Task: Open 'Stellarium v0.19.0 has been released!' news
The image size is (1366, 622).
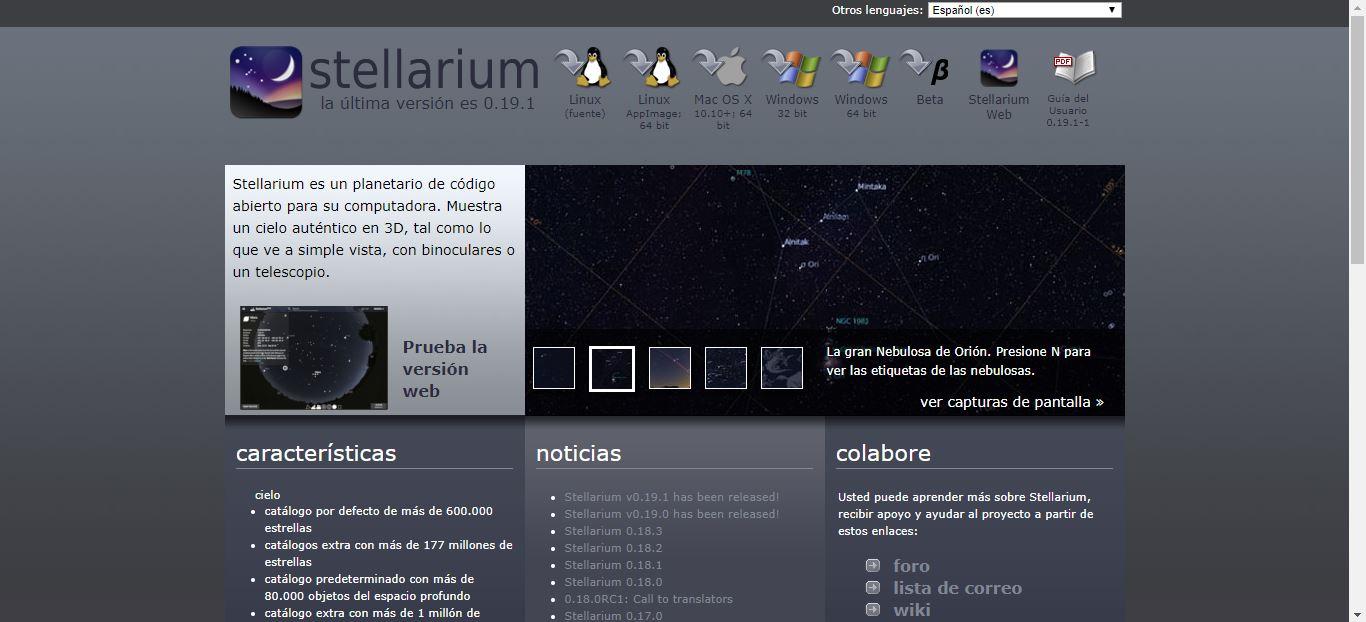Action: (x=672, y=514)
